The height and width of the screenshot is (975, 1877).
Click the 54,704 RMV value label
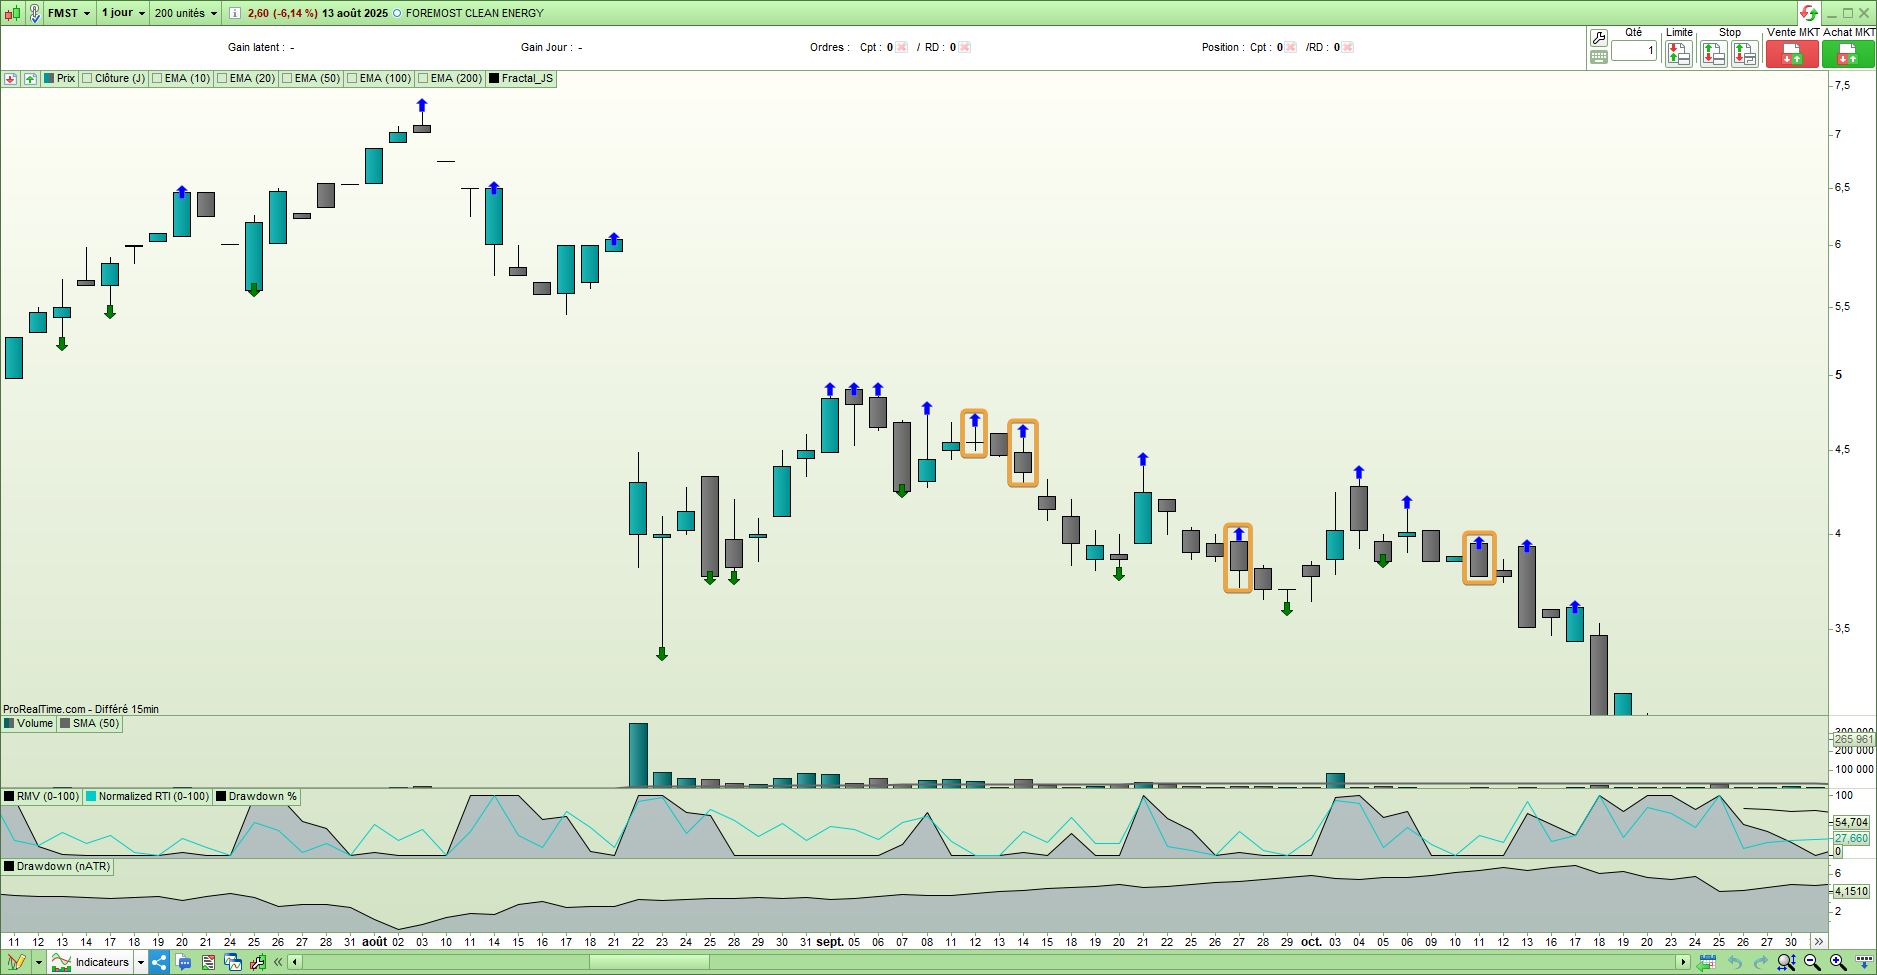[x=1852, y=823]
